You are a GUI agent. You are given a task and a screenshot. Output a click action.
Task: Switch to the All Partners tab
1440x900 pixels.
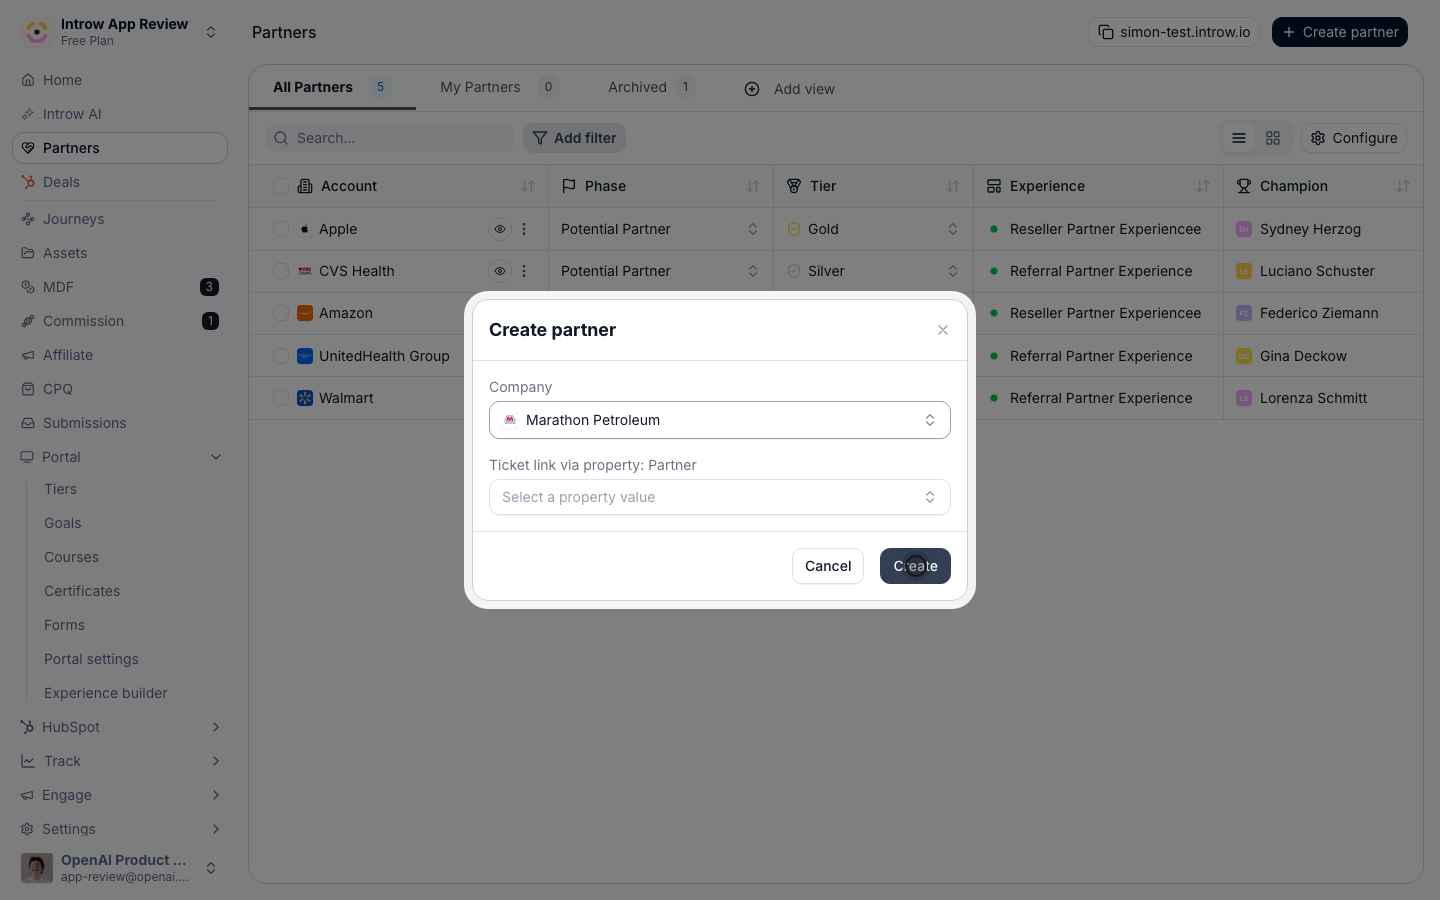332,87
